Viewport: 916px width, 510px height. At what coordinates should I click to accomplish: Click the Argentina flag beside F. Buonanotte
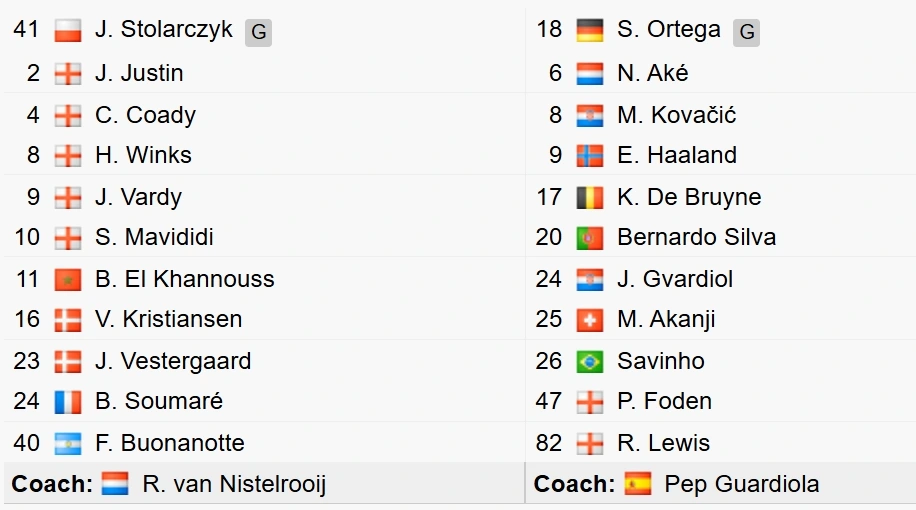point(68,444)
